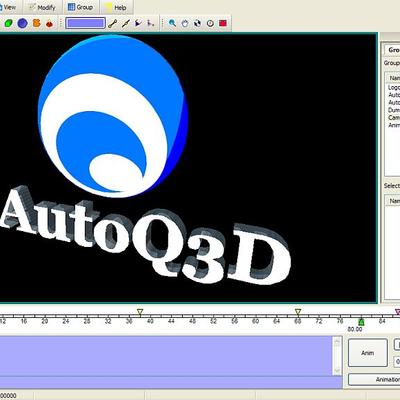
Task: Select the orange shape tool icon
Action: click(x=36, y=23)
